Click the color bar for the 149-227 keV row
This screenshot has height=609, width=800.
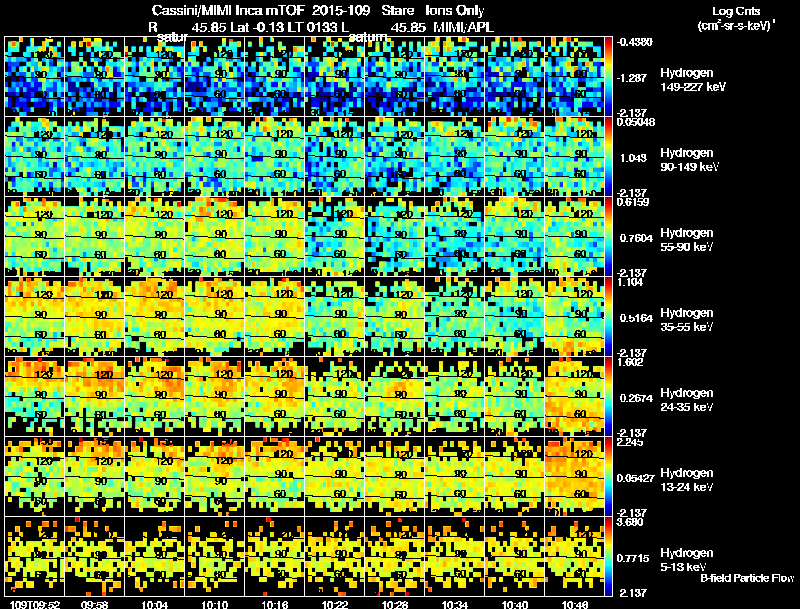[608, 76]
